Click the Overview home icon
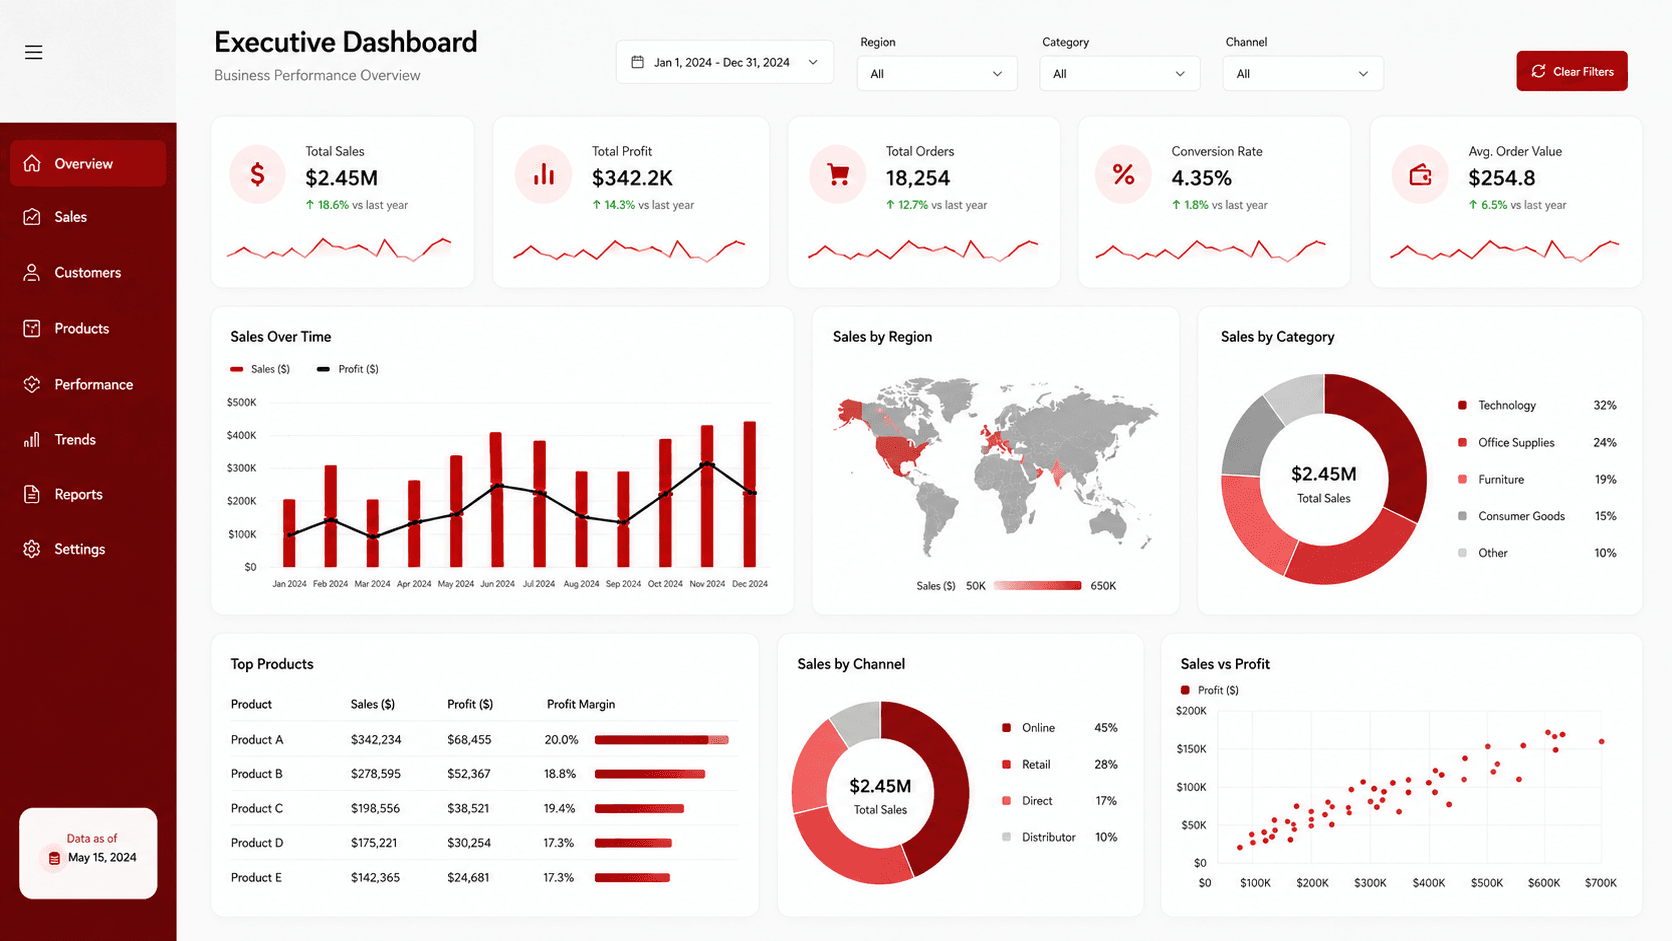 point(32,163)
